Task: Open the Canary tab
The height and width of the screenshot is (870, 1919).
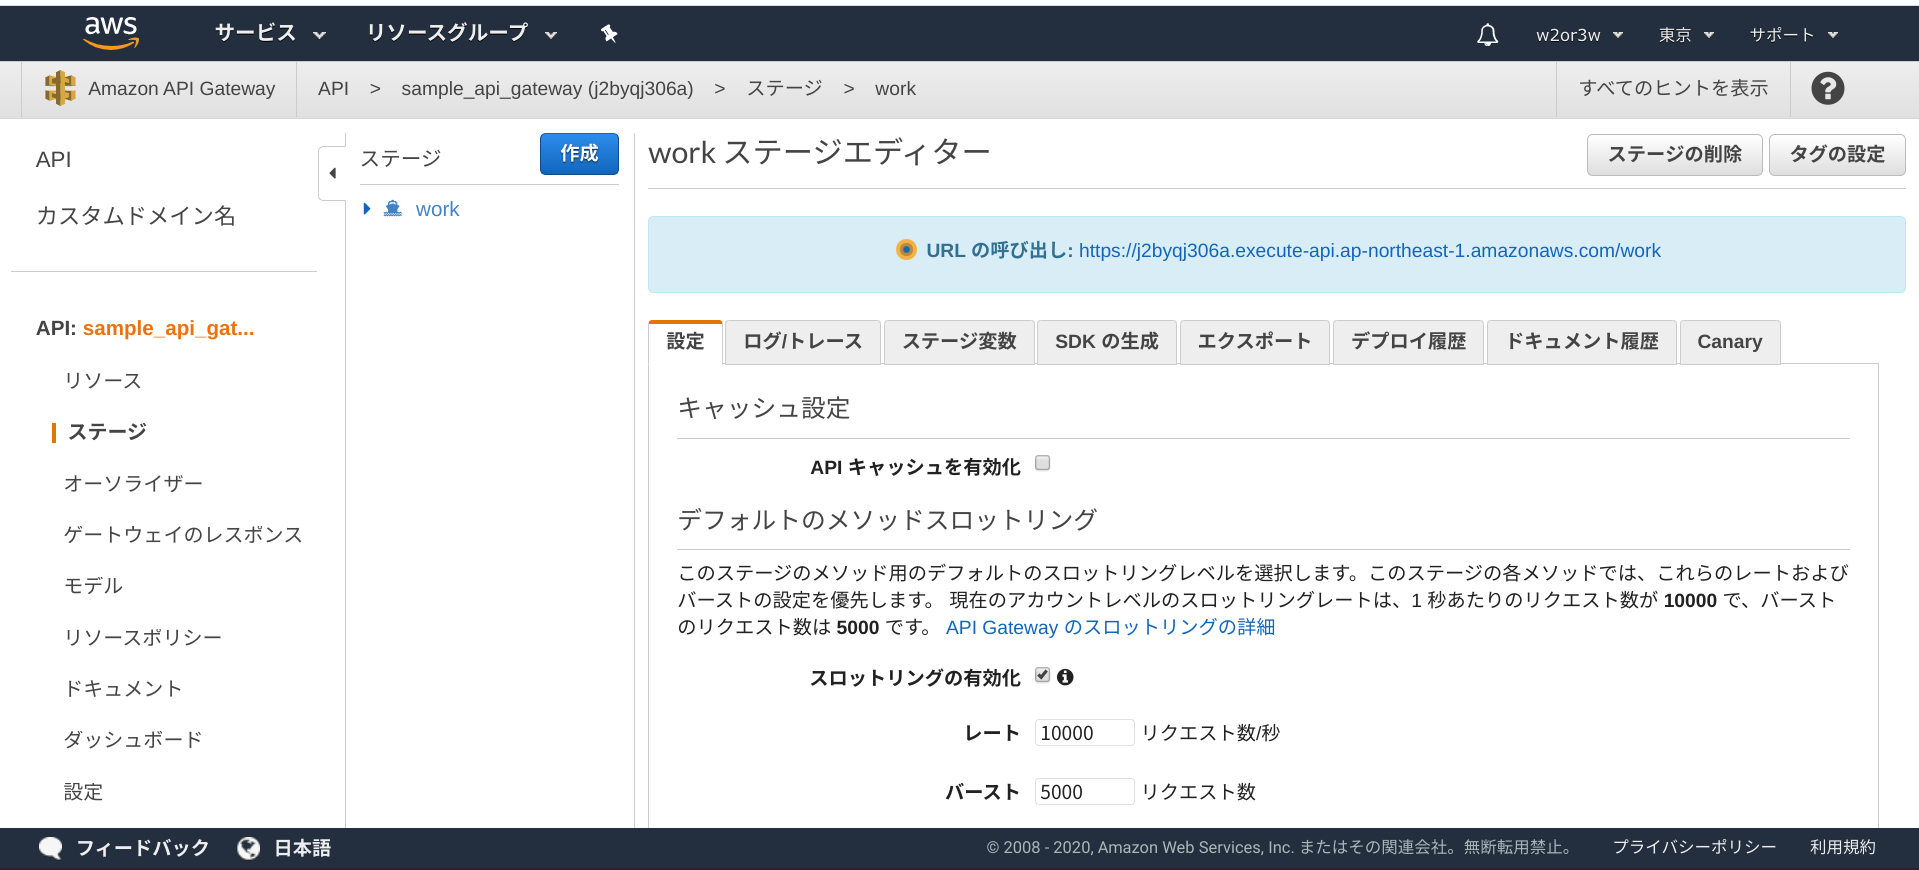Action: point(1729,342)
